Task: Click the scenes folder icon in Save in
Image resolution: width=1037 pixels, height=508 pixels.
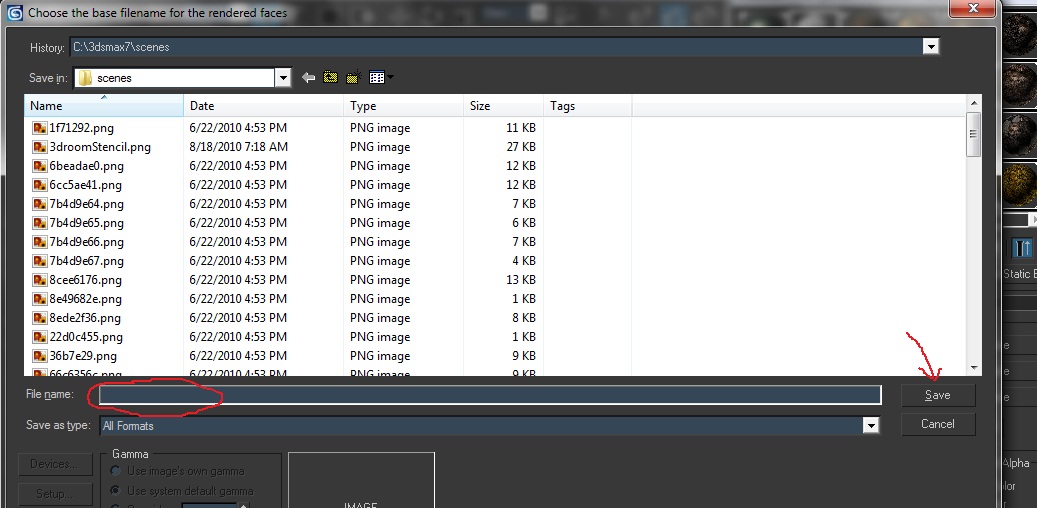Action: [85, 78]
